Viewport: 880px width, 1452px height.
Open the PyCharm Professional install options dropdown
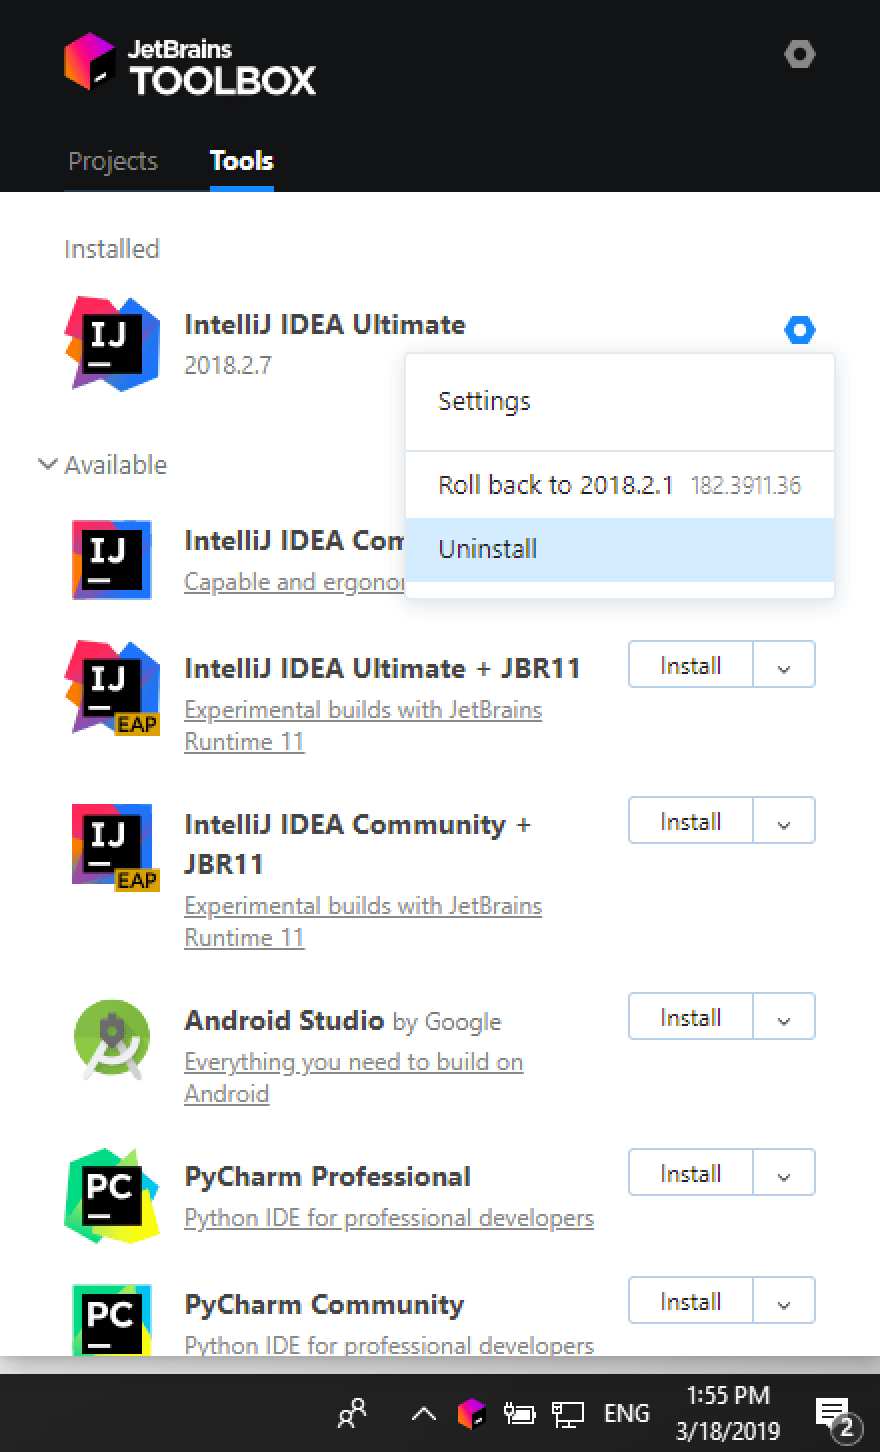(784, 1174)
